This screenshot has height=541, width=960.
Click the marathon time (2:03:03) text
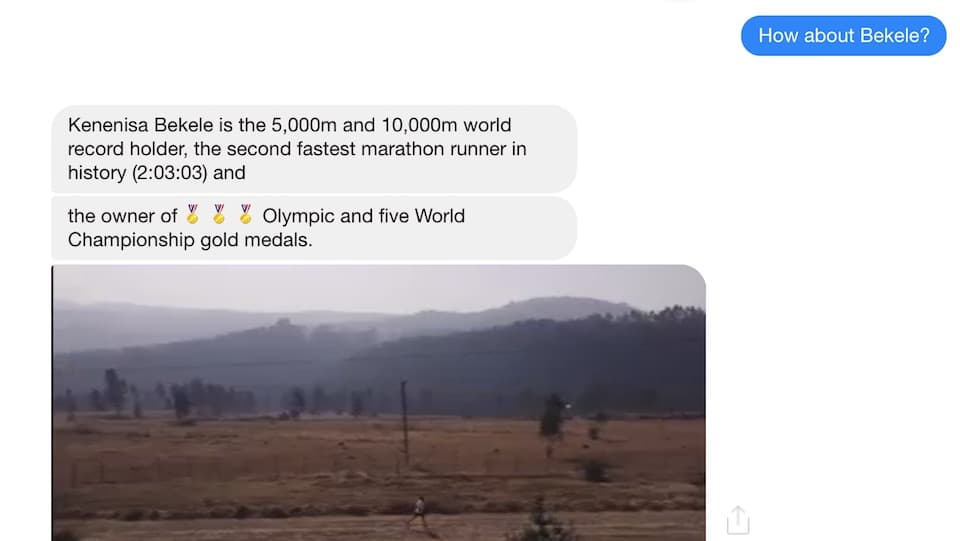click(170, 173)
